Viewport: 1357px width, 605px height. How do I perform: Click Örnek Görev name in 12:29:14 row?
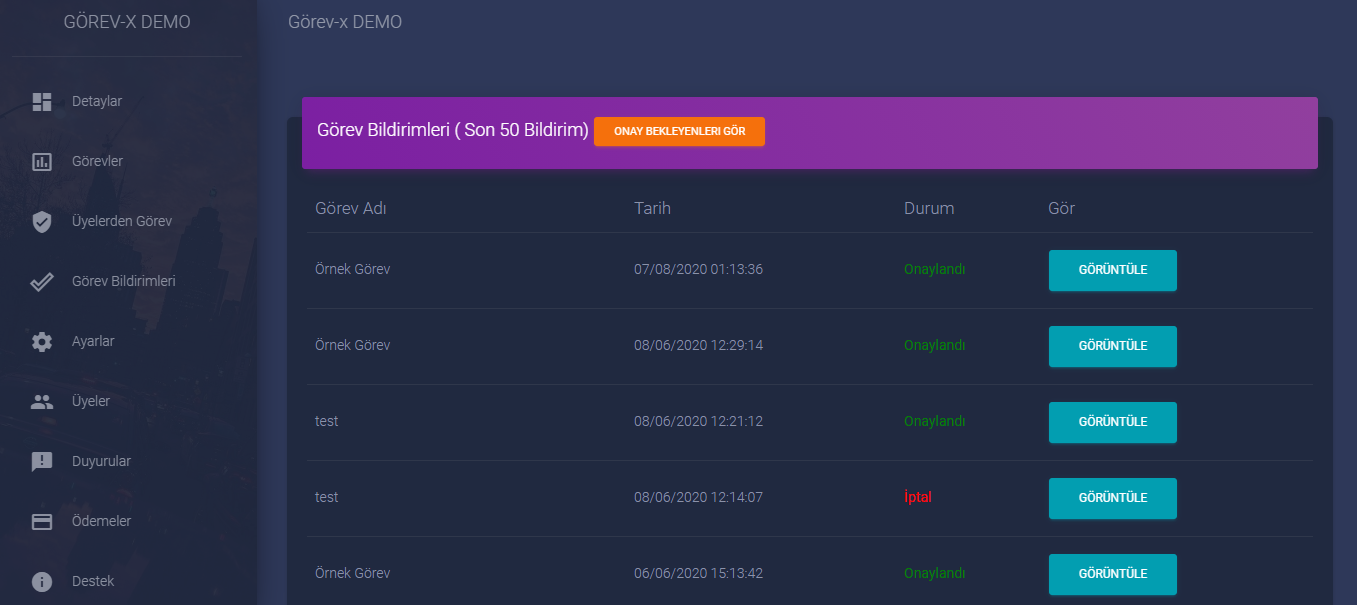[x=353, y=345]
